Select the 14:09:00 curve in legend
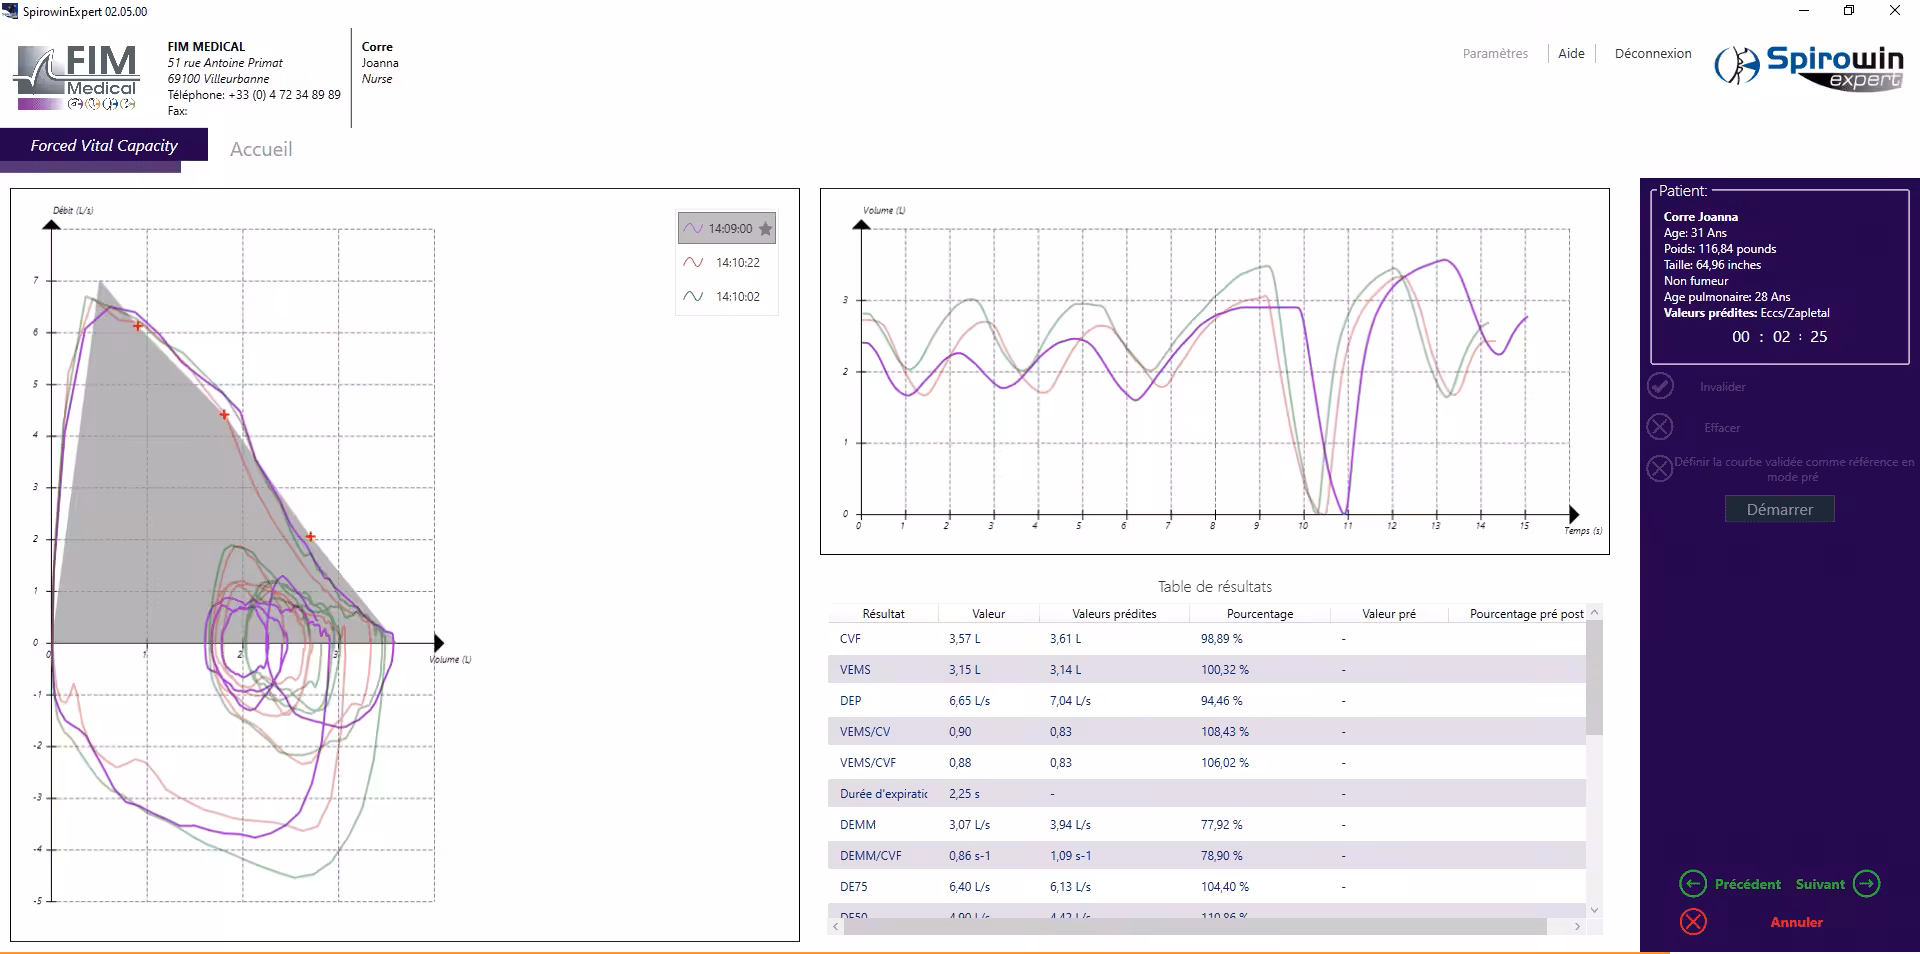 pyautogui.click(x=720, y=229)
